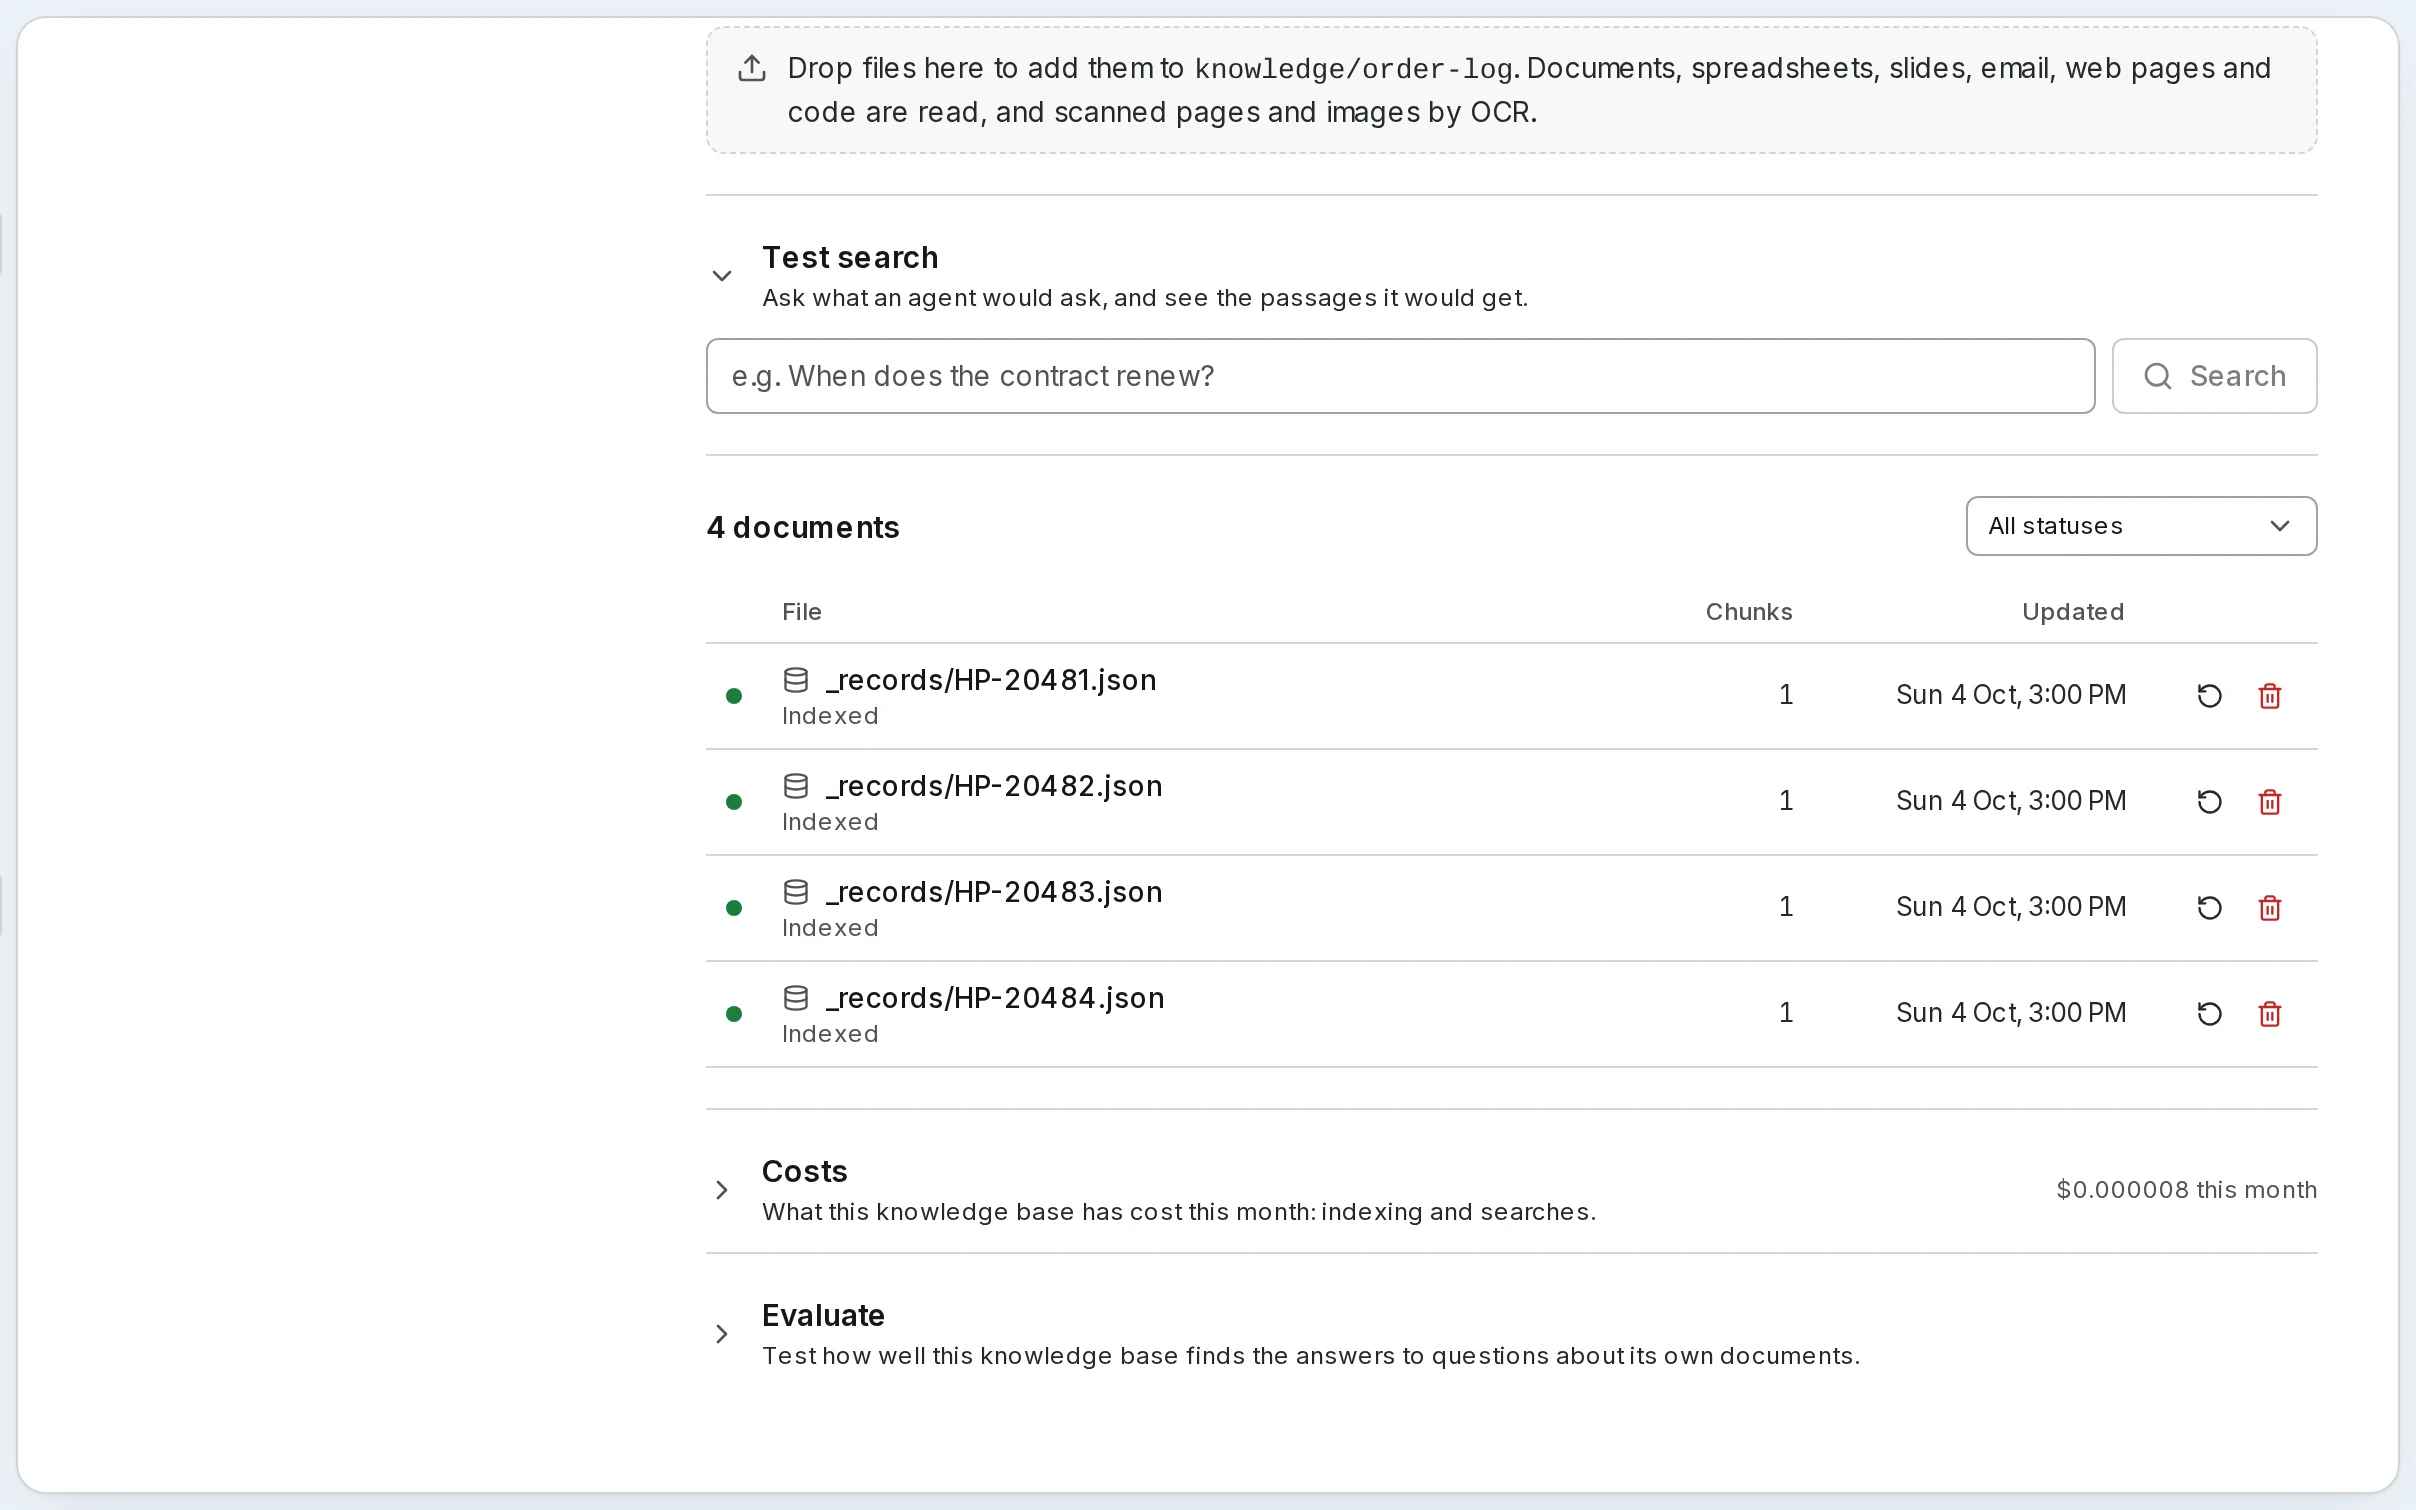Click the updated date of HP-20482.json
Viewport: 2416px width, 1510px height.
click(2011, 801)
